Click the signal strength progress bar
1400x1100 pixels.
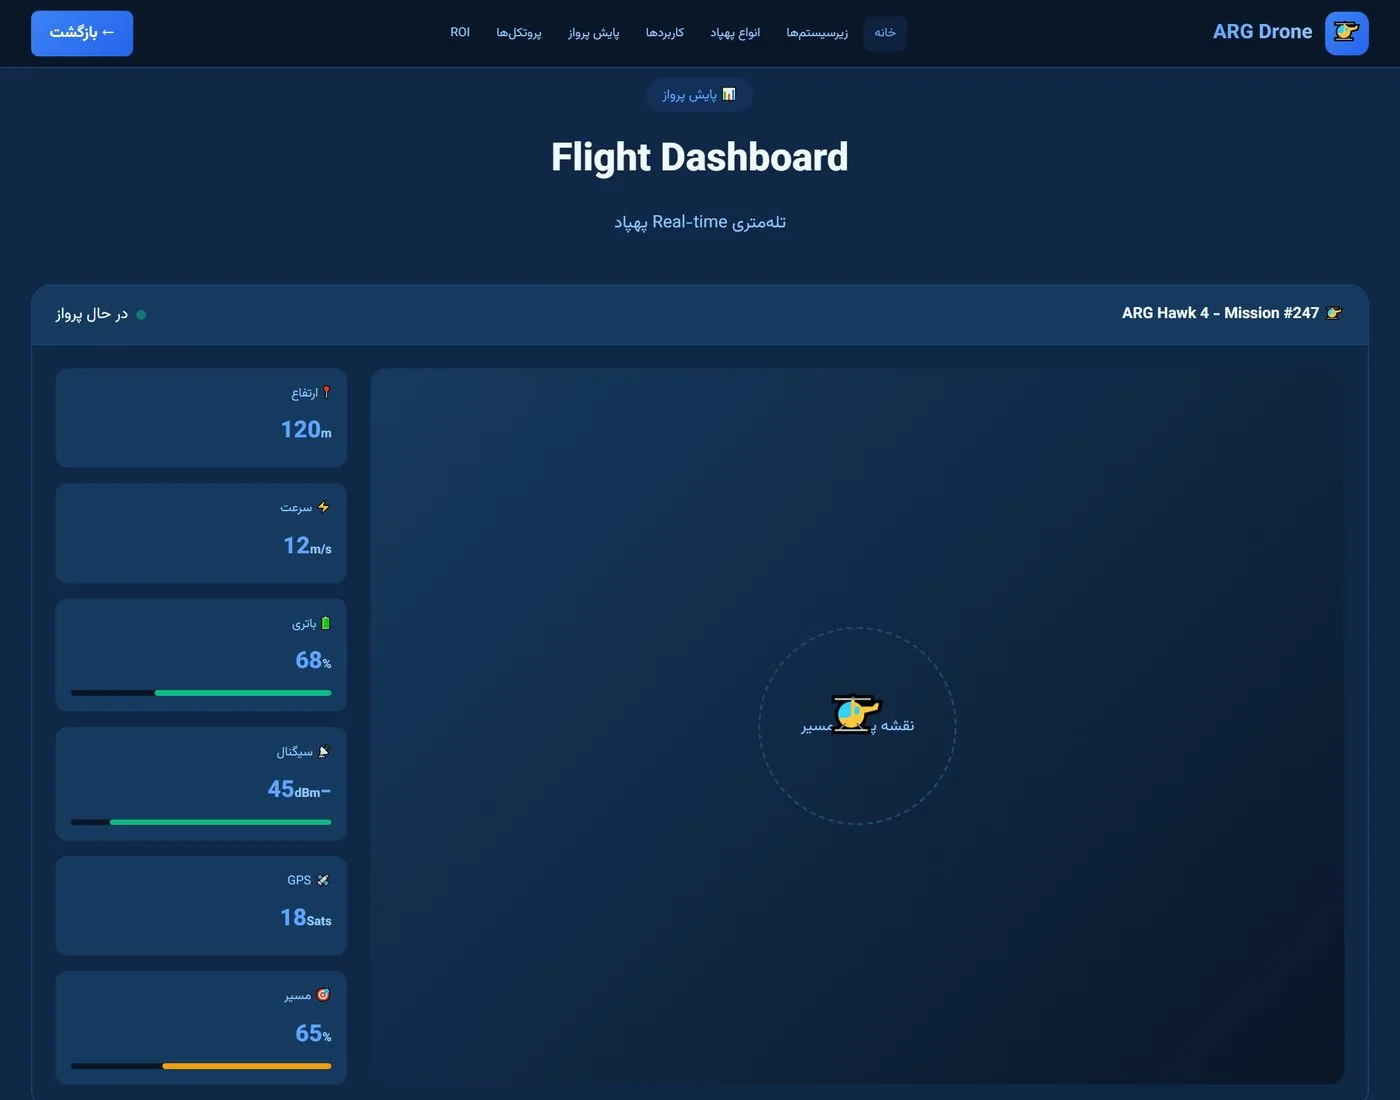201,822
